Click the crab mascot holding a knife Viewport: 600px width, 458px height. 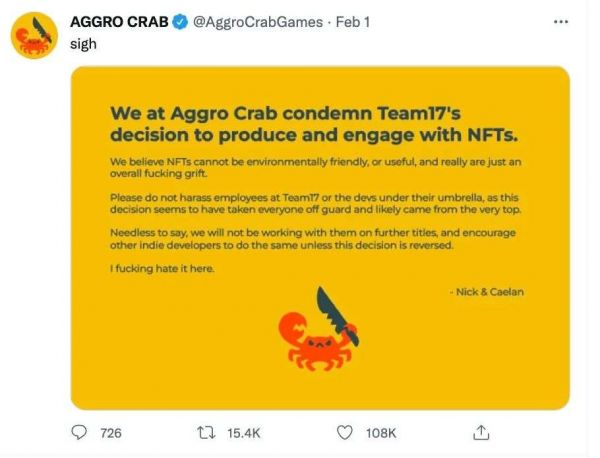coord(316,333)
